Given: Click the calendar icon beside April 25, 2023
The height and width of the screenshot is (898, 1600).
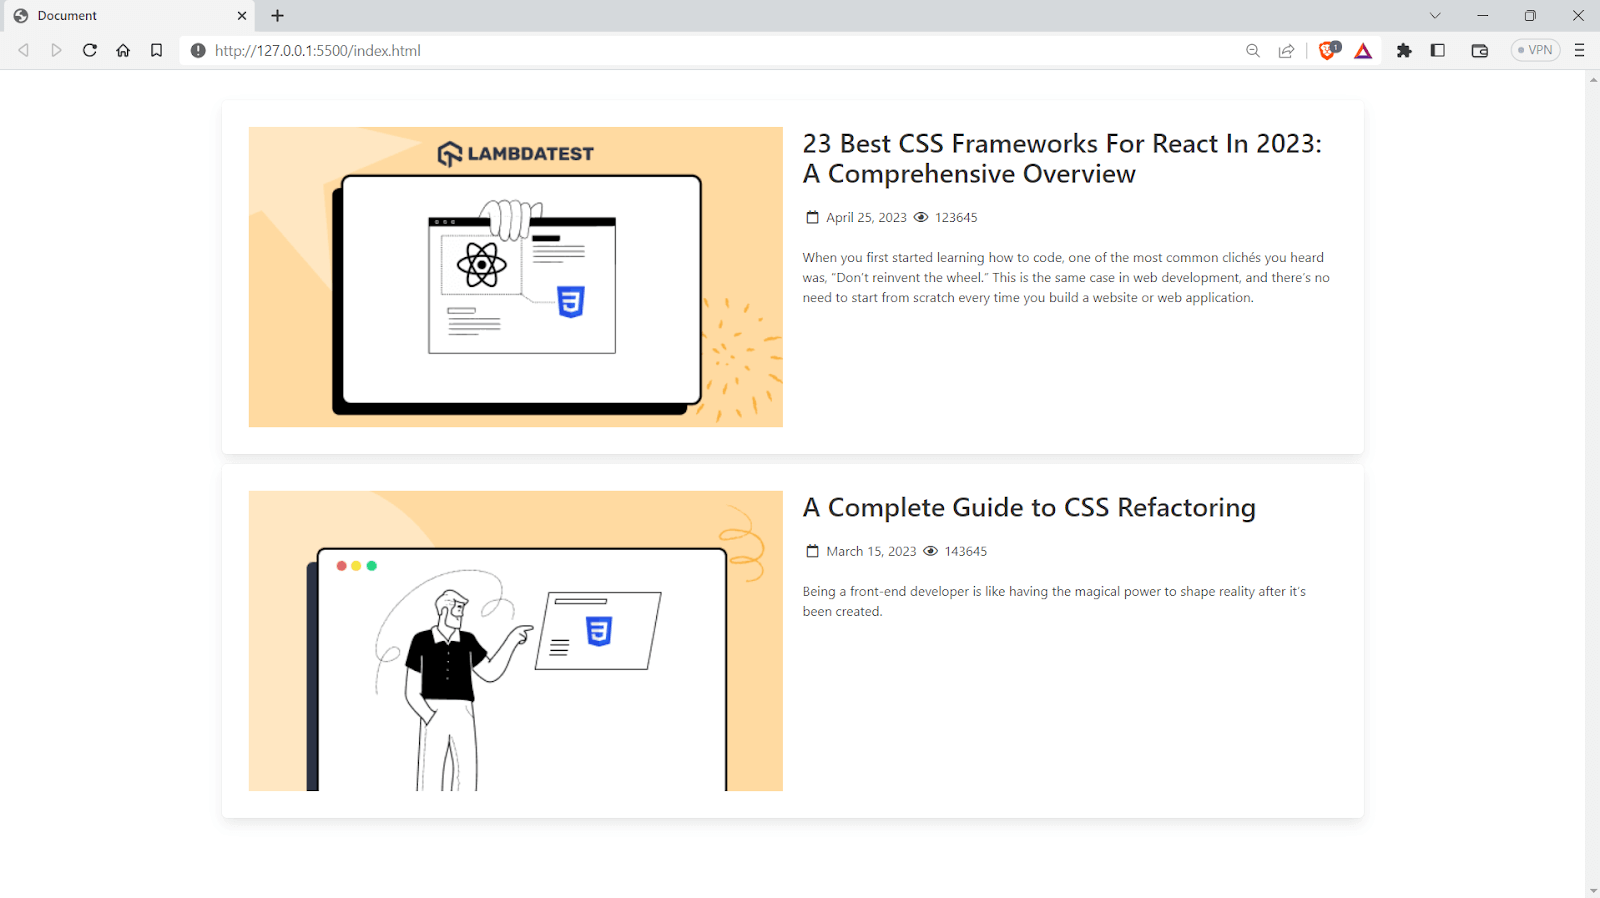Looking at the screenshot, I should tap(812, 217).
